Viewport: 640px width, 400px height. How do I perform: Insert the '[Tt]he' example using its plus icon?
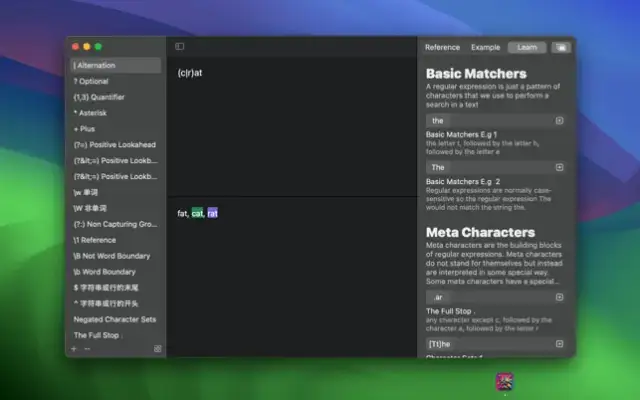click(x=559, y=344)
